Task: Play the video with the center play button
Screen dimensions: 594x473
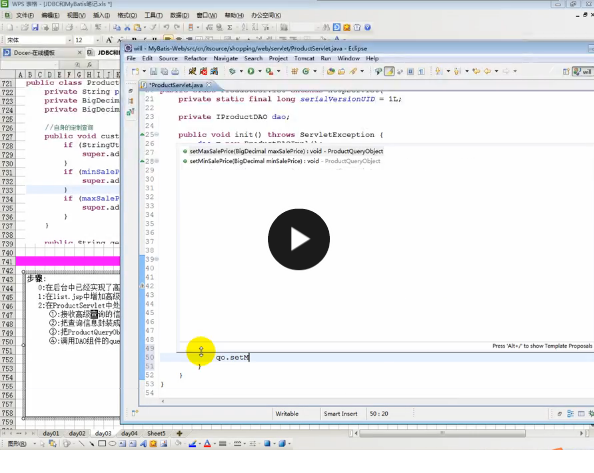Action: point(299,239)
